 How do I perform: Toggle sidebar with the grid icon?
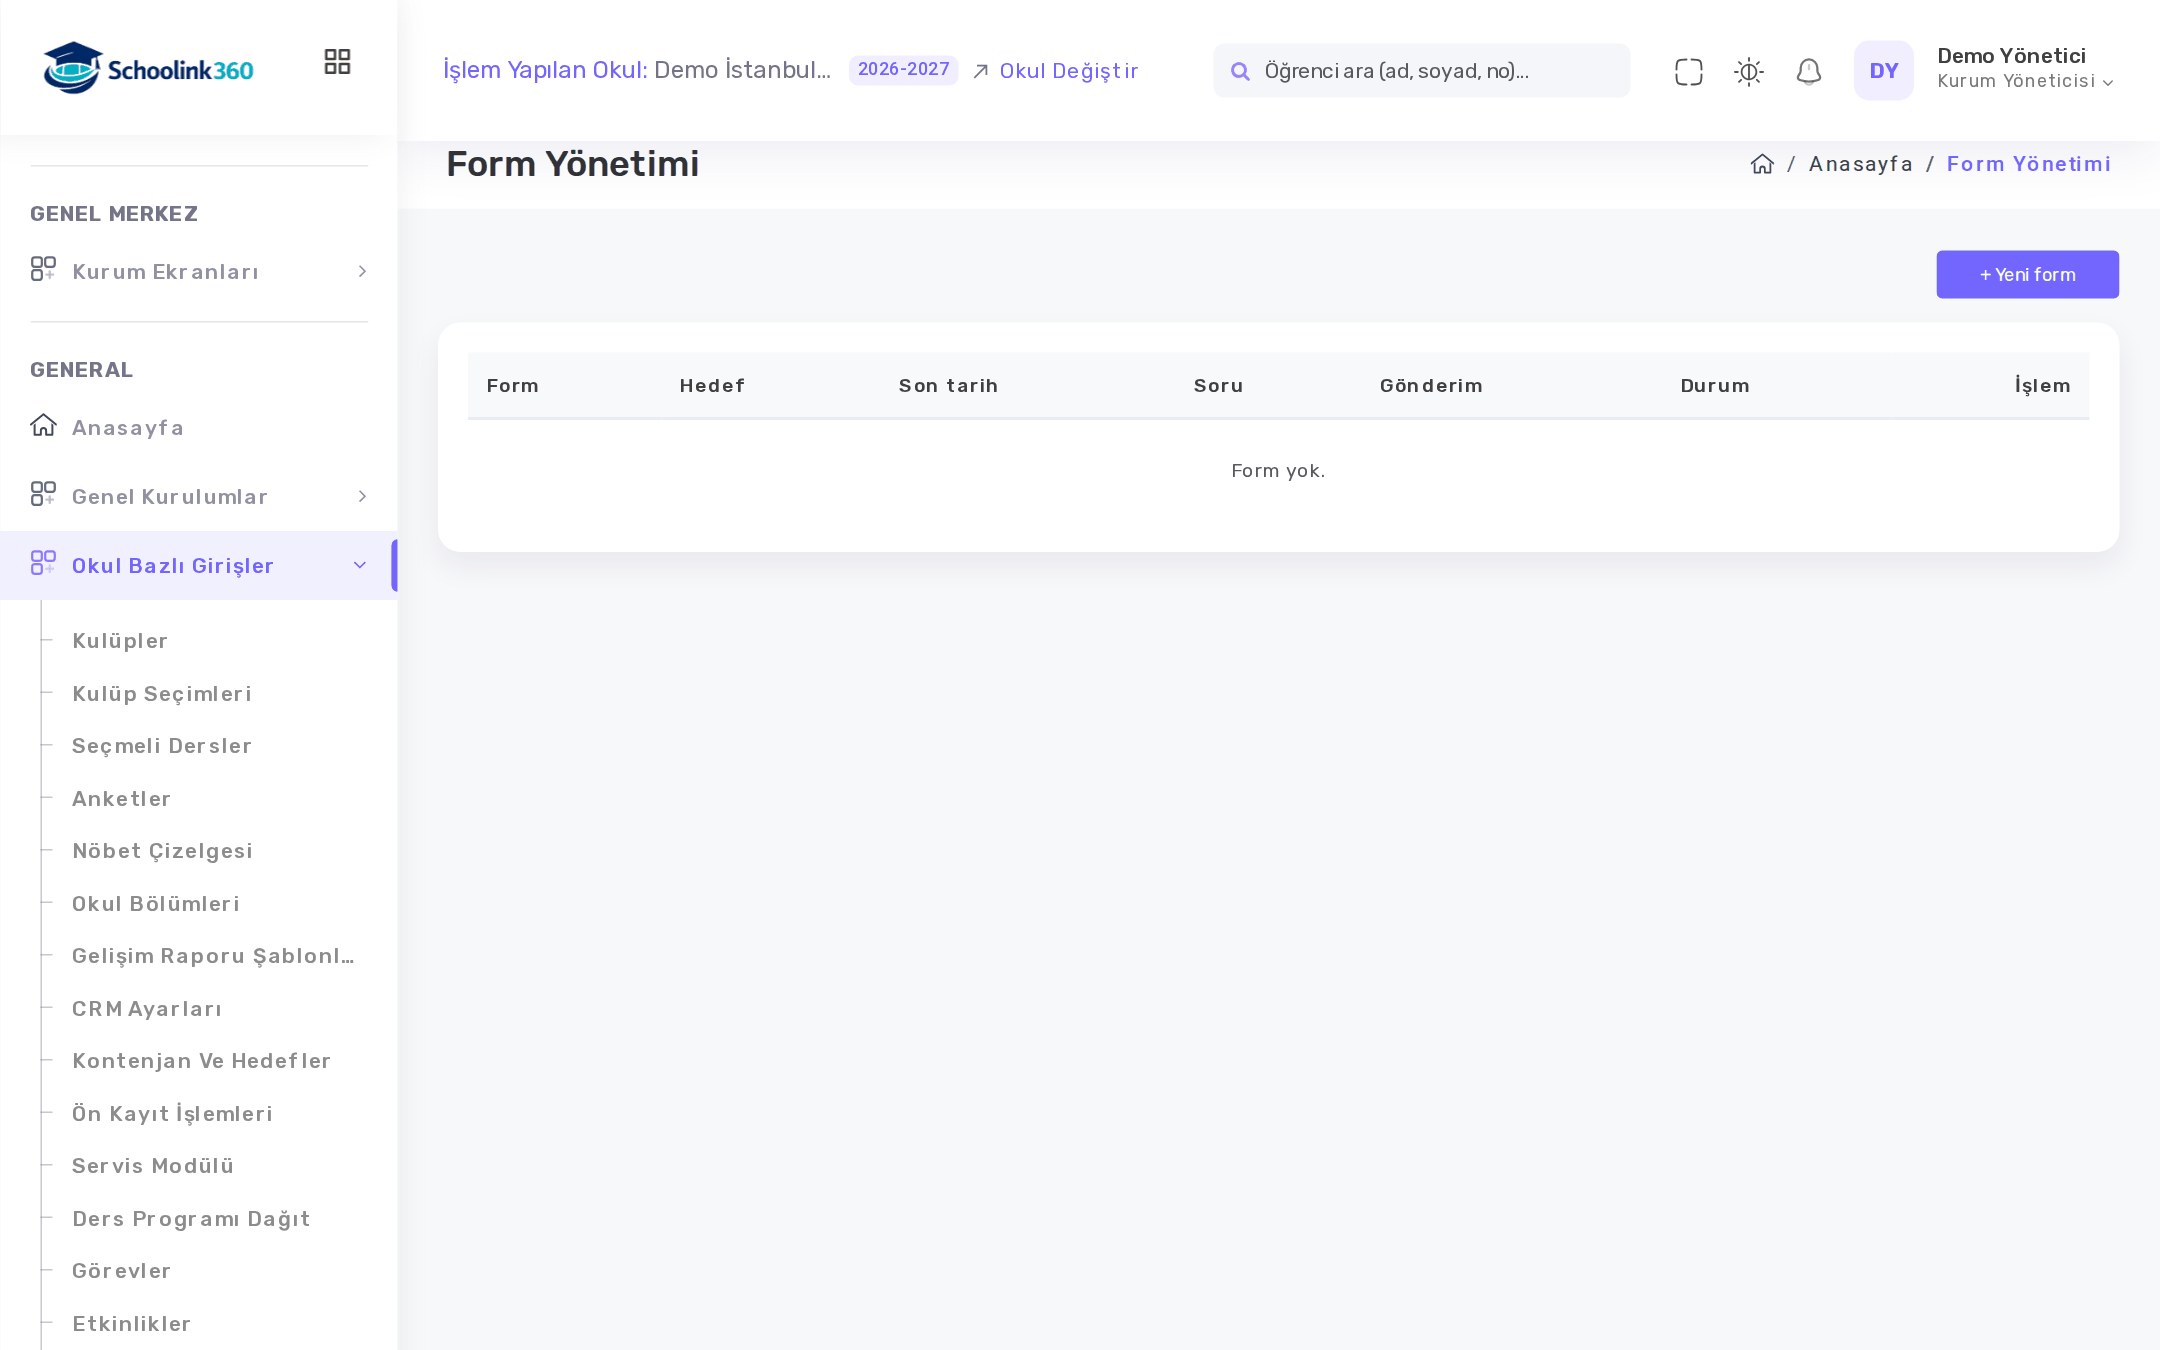tap(337, 62)
